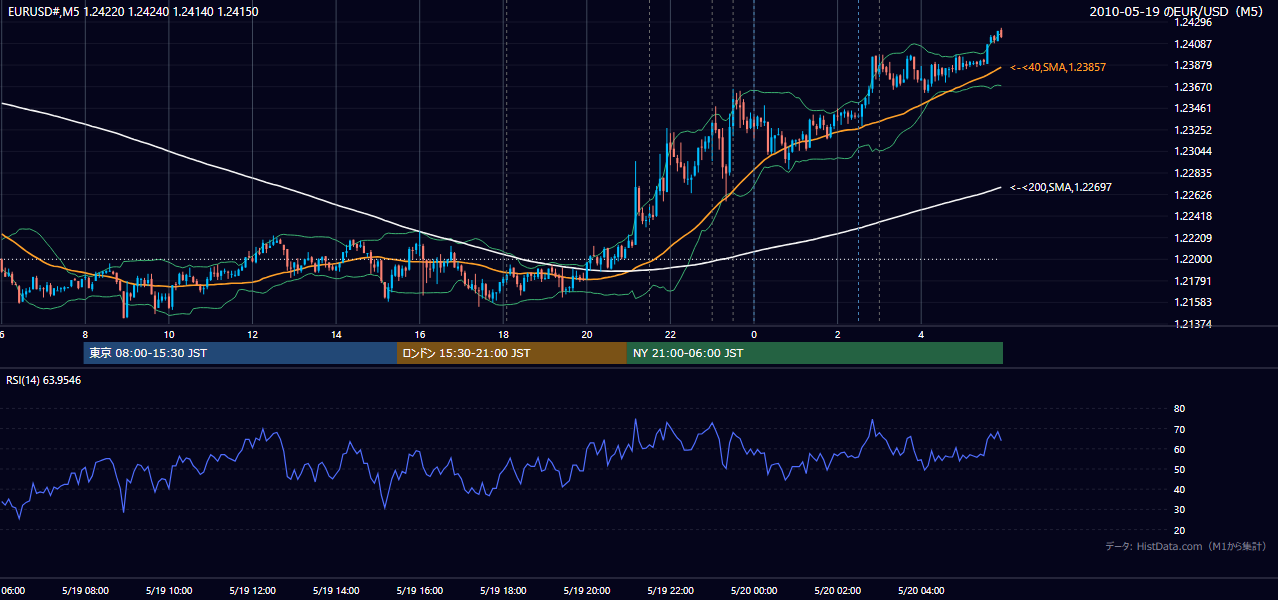Click the 5/19 18:00 date label
The image size is (1278, 600).
tap(504, 591)
